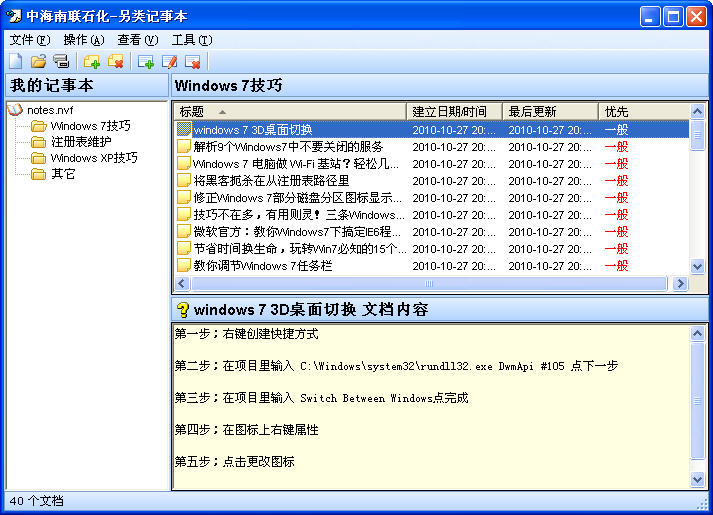This screenshot has height=515, width=713.
Task: Open the 查看(V) menu
Action: (x=138, y=40)
